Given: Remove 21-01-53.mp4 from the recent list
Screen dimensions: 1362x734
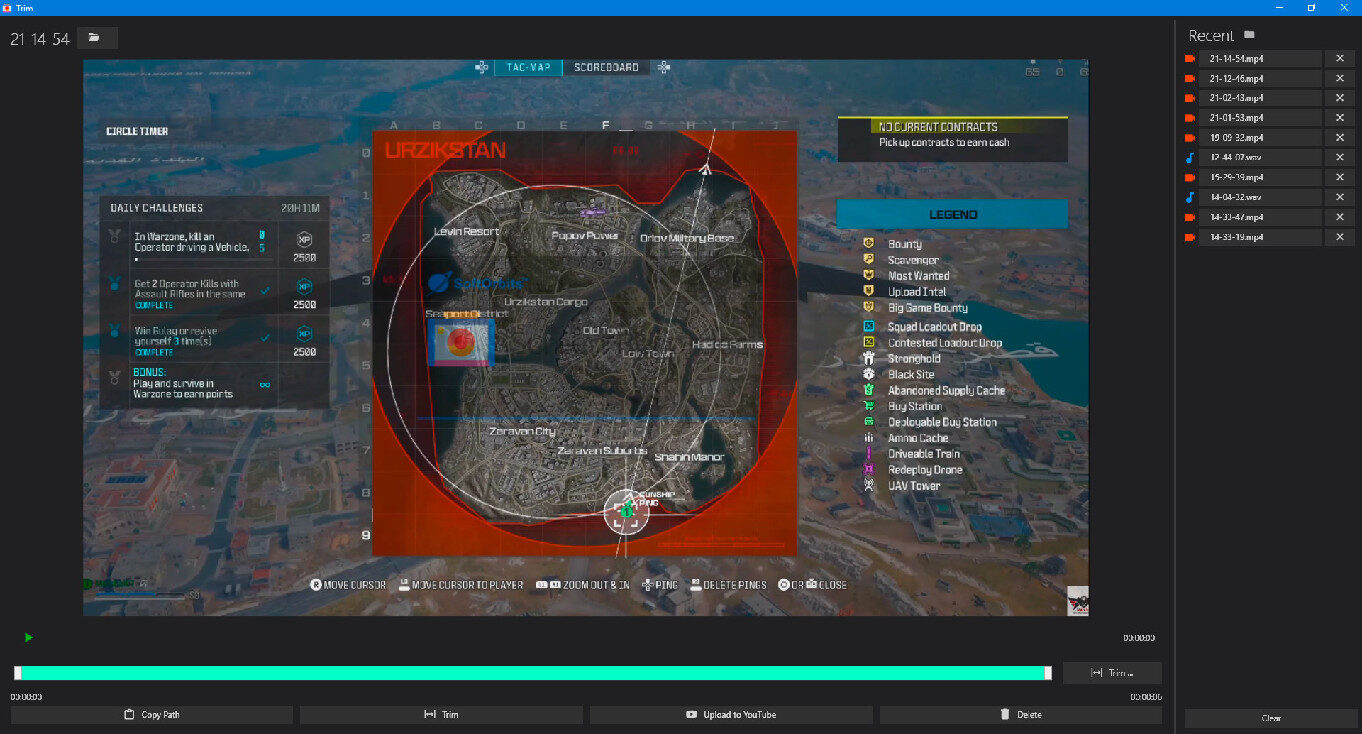Looking at the screenshot, I should tap(1340, 118).
